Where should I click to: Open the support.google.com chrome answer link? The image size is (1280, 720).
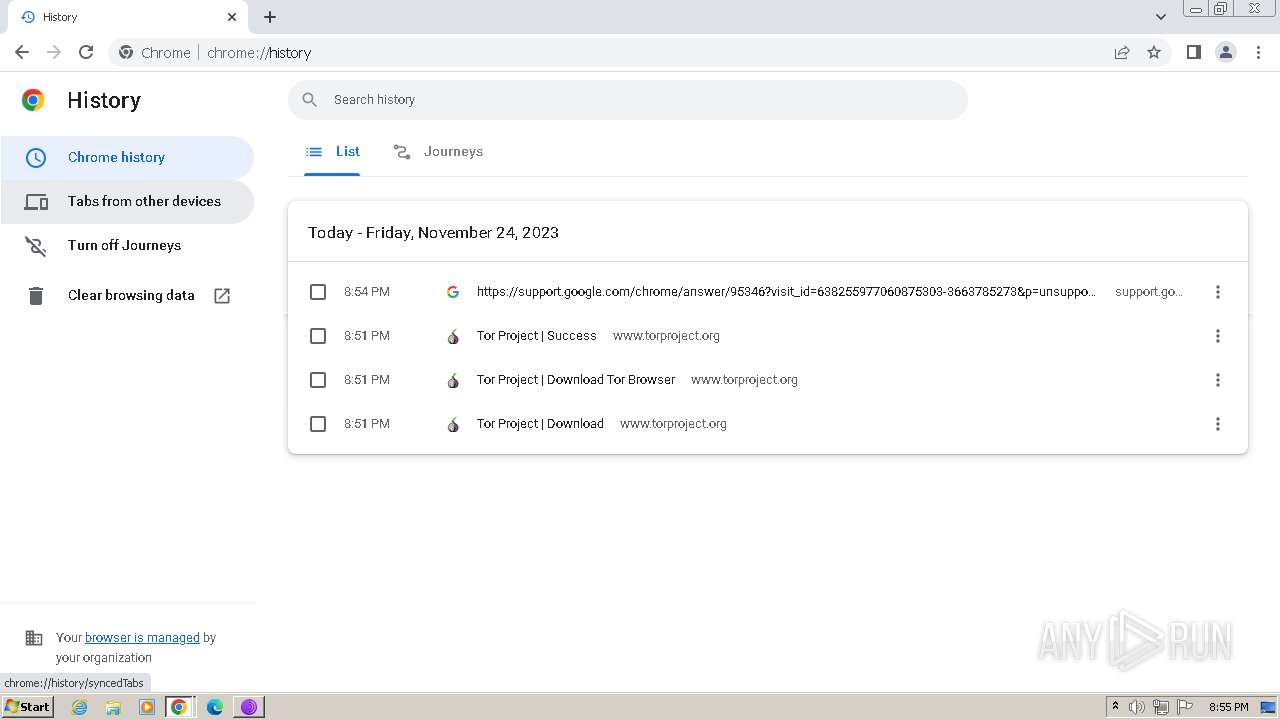[786, 292]
